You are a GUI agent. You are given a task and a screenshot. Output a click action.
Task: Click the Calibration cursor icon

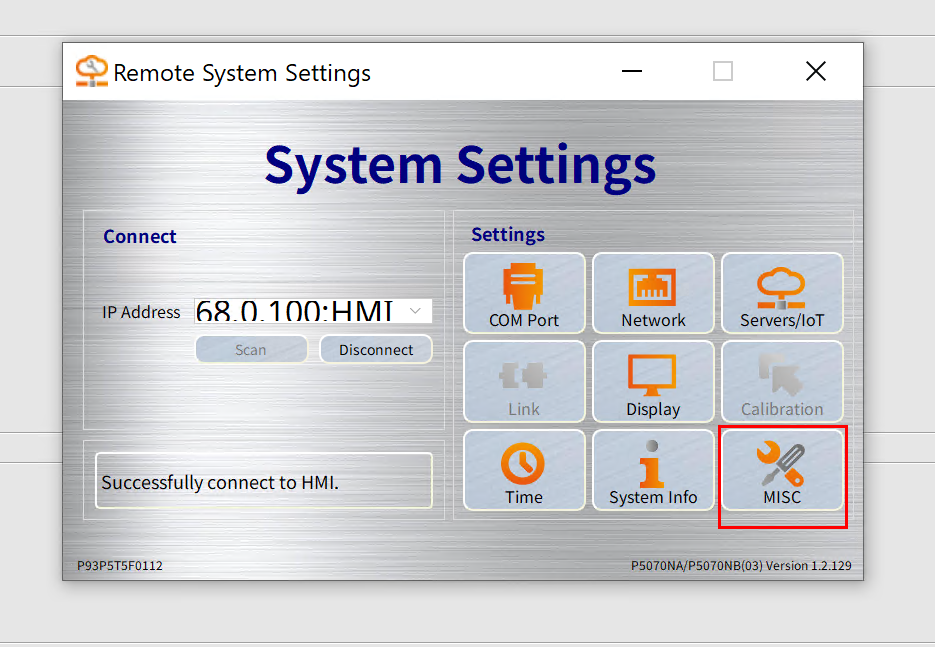[x=782, y=381]
